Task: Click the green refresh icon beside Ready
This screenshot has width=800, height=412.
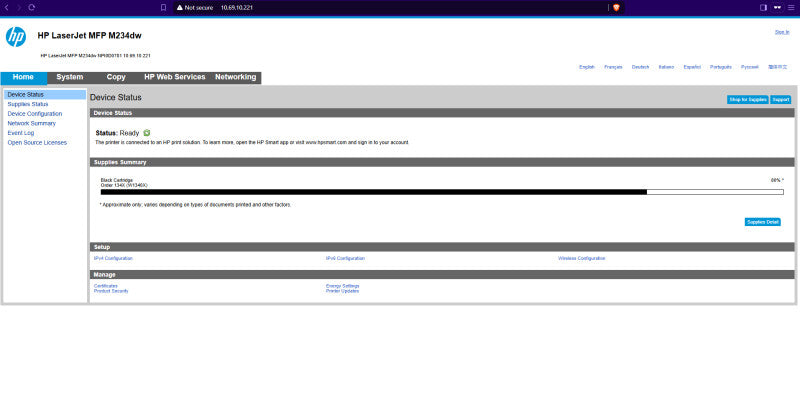Action: (x=147, y=133)
